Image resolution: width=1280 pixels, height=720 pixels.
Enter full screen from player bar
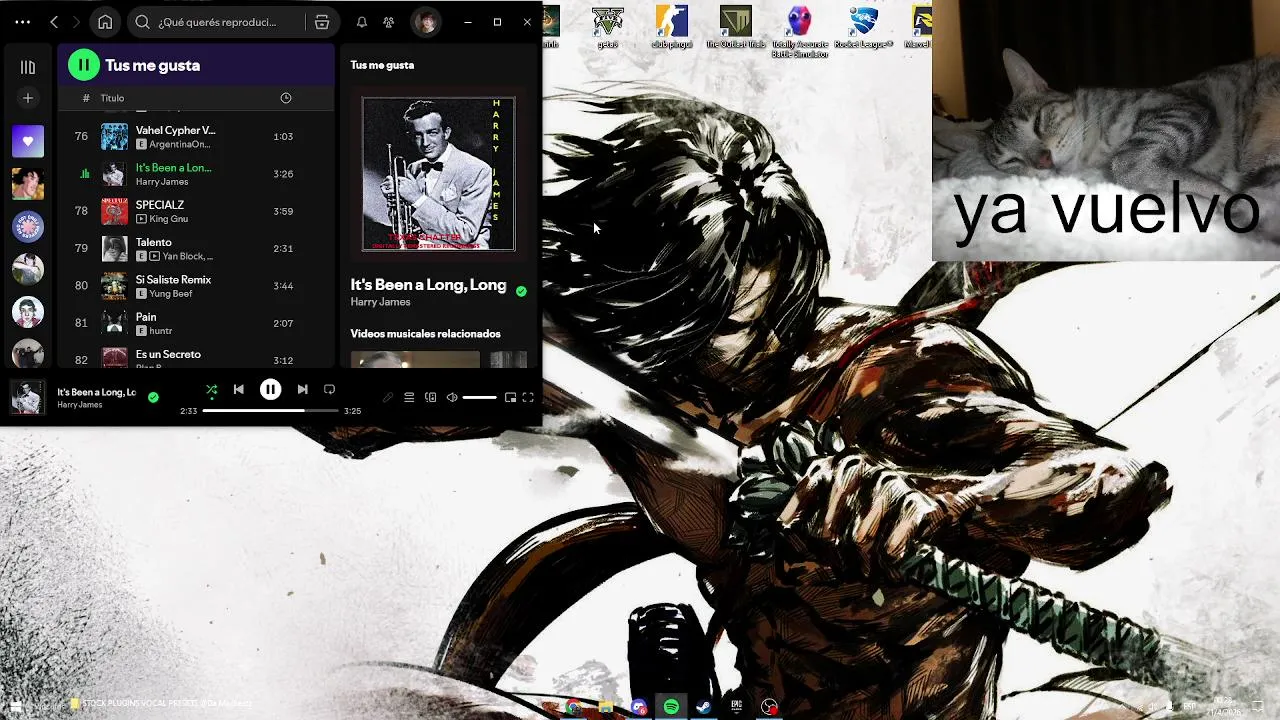(x=528, y=397)
